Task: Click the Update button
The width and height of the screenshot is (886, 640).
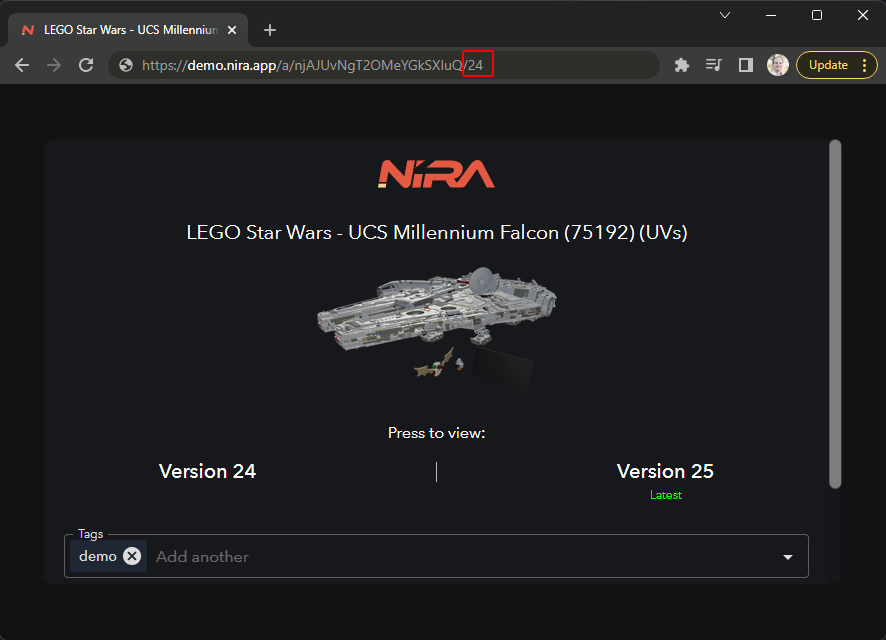Action: [x=828, y=66]
